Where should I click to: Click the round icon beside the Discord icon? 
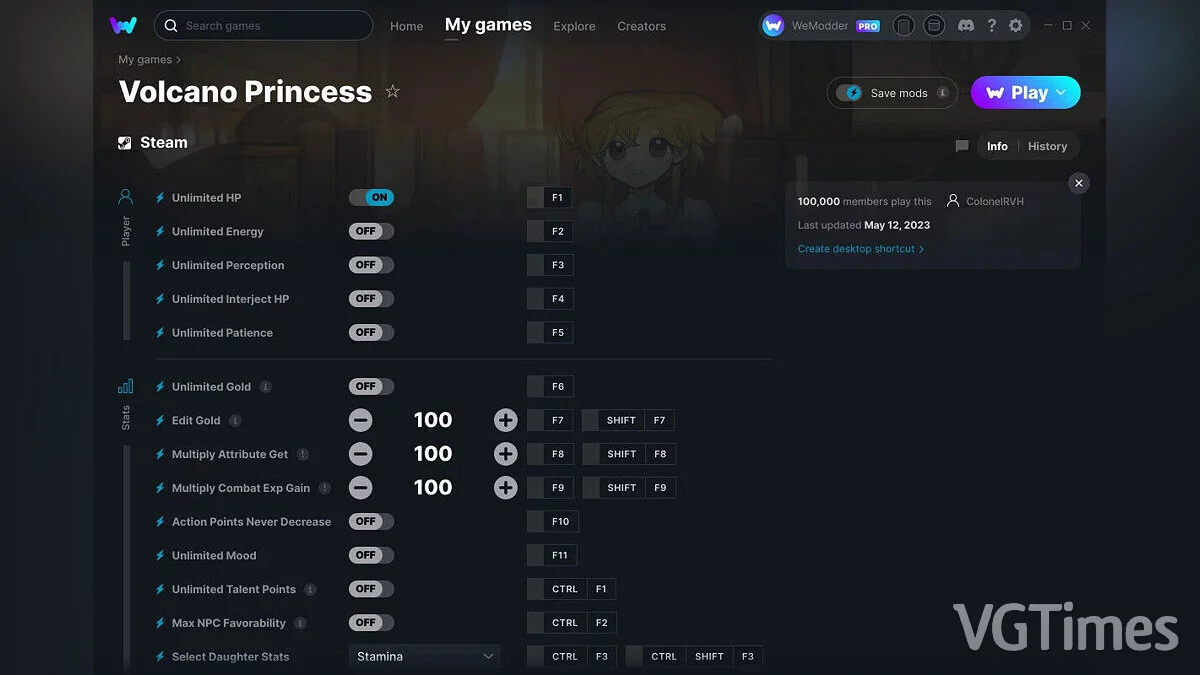coord(934,25)
